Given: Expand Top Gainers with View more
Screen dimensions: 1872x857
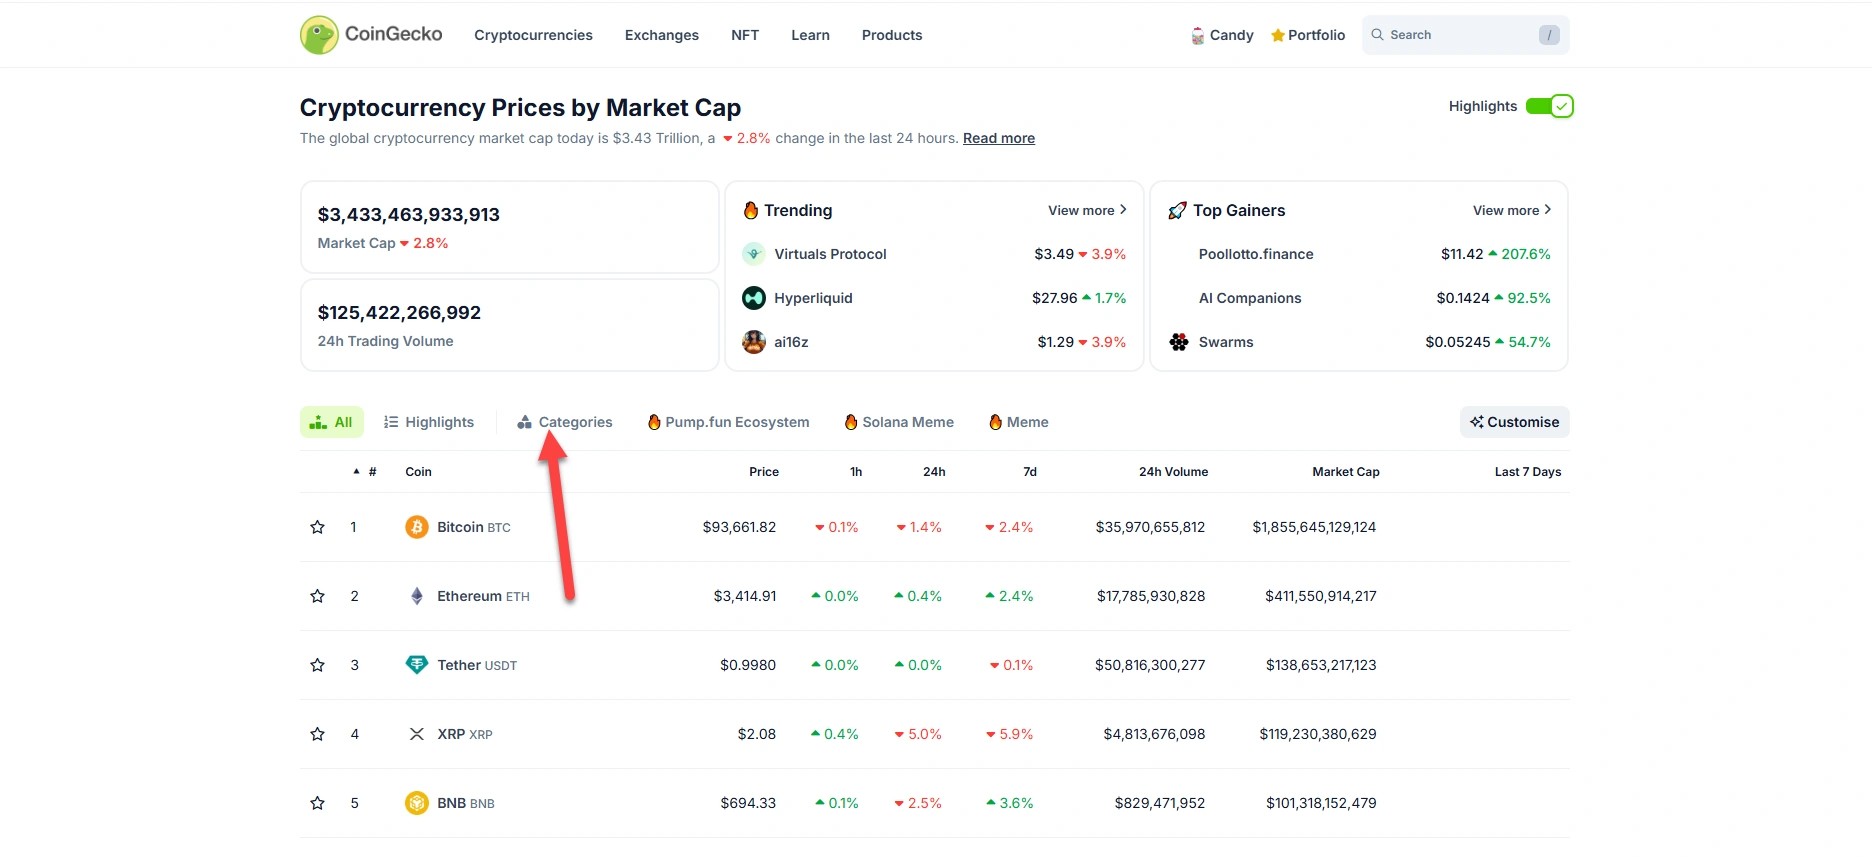Looking at the screenshot, I should (x=1511, y=210).
